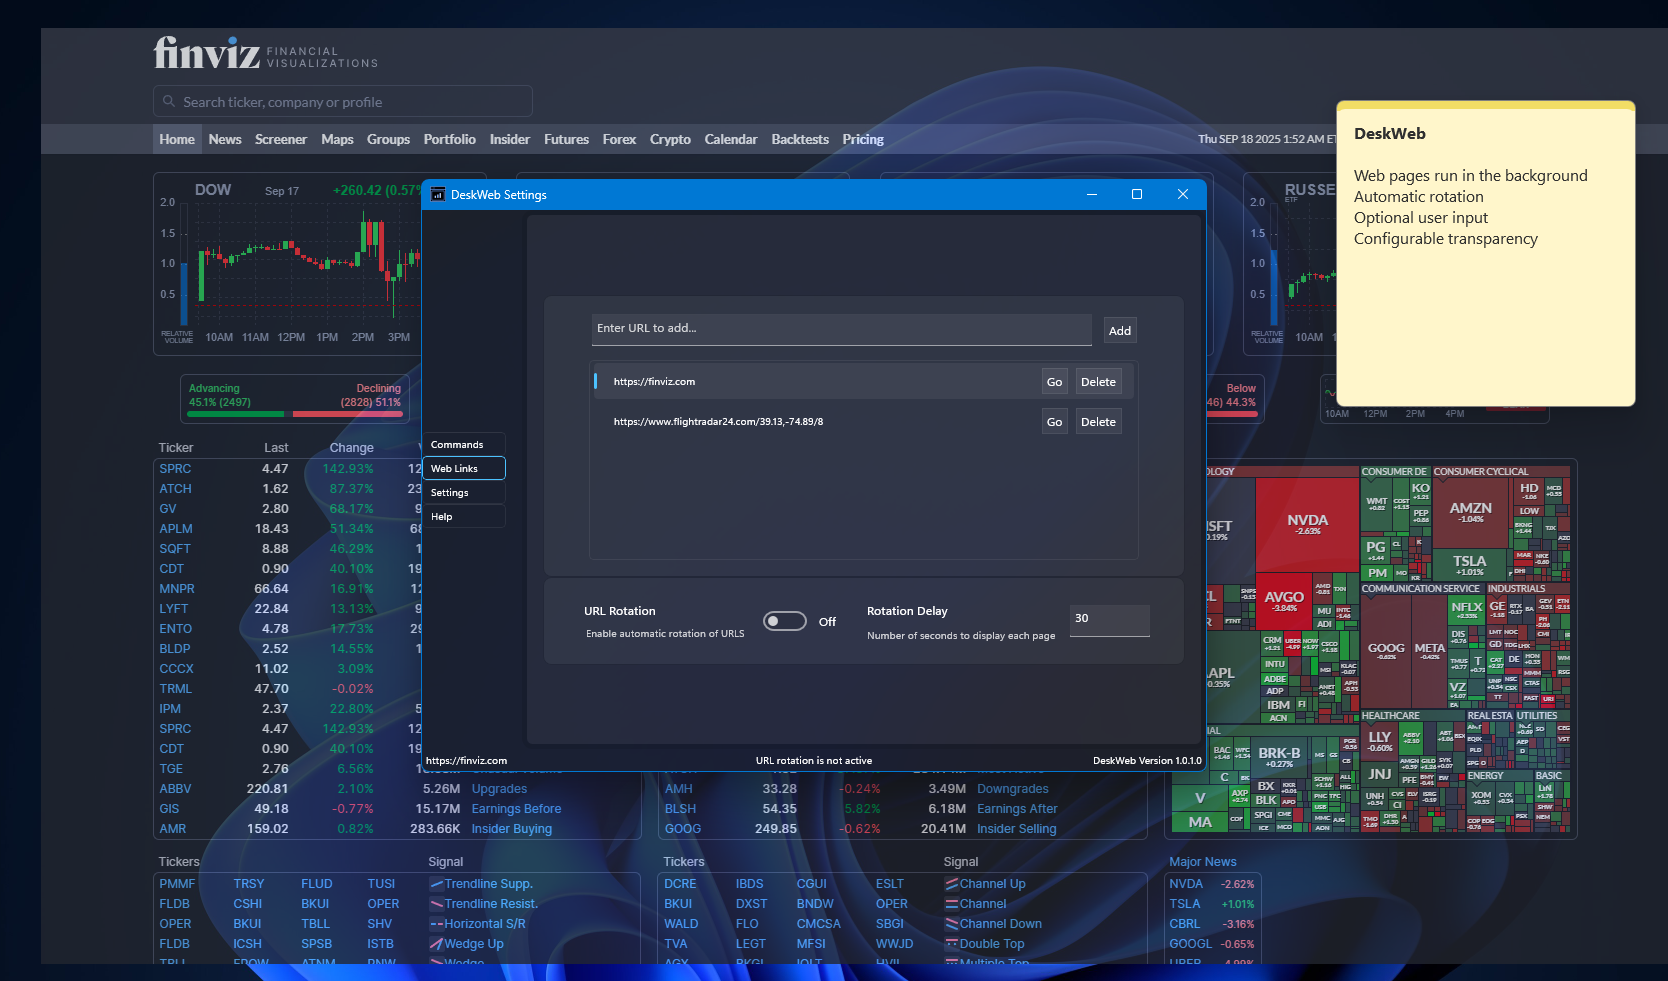Screen dimensions: 1668x981
Task: Click Forex tab on finviz
Action: tap(619, 140)
